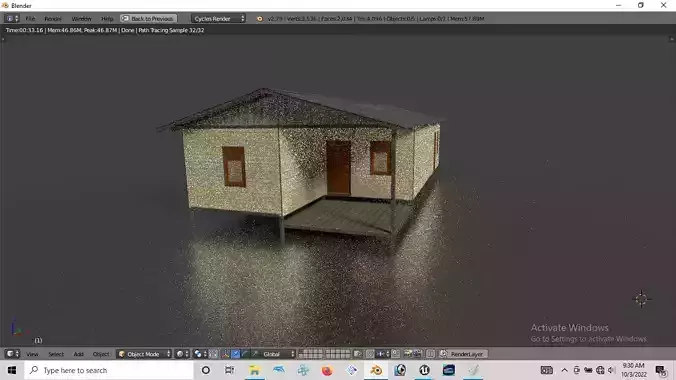Open the Help menu
The height and width of the screenshot is (380, 676).
click(x=106, y=19)
